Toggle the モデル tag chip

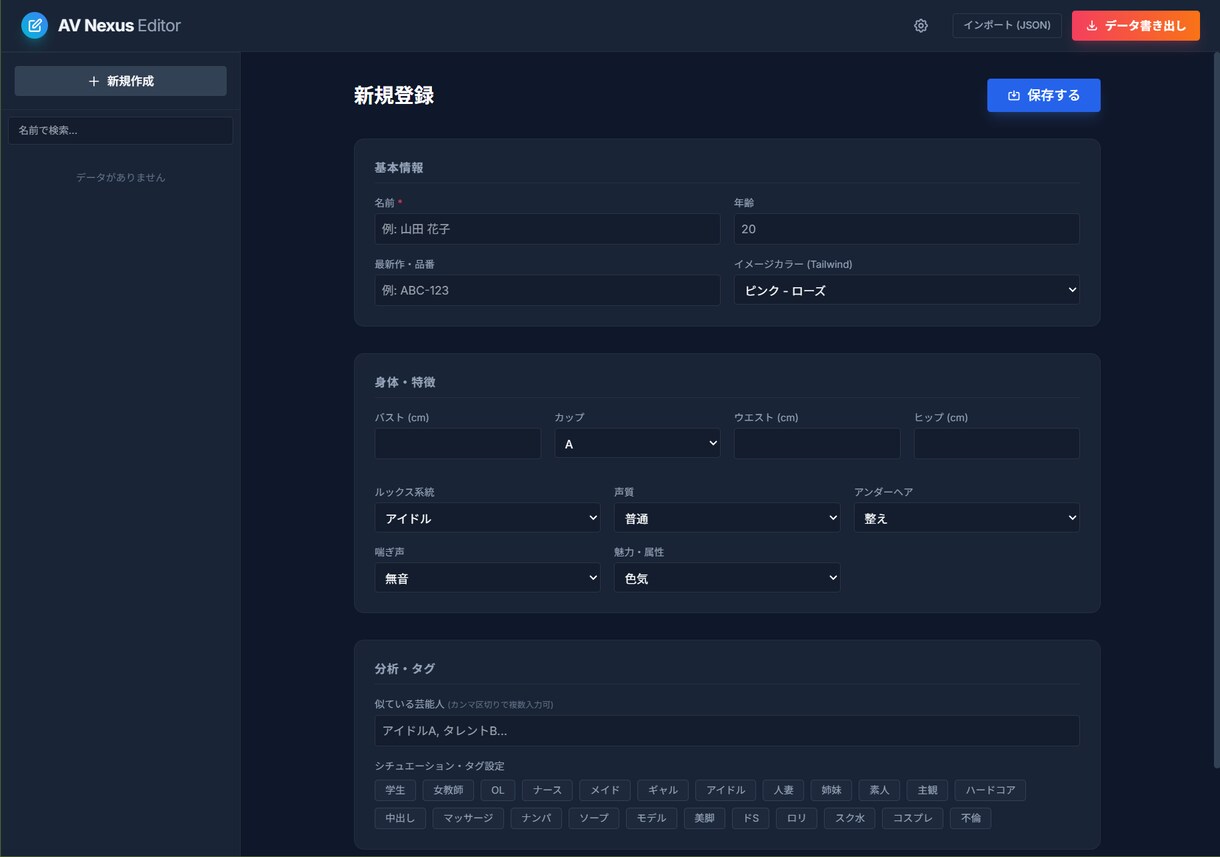[x=651, y=818]
